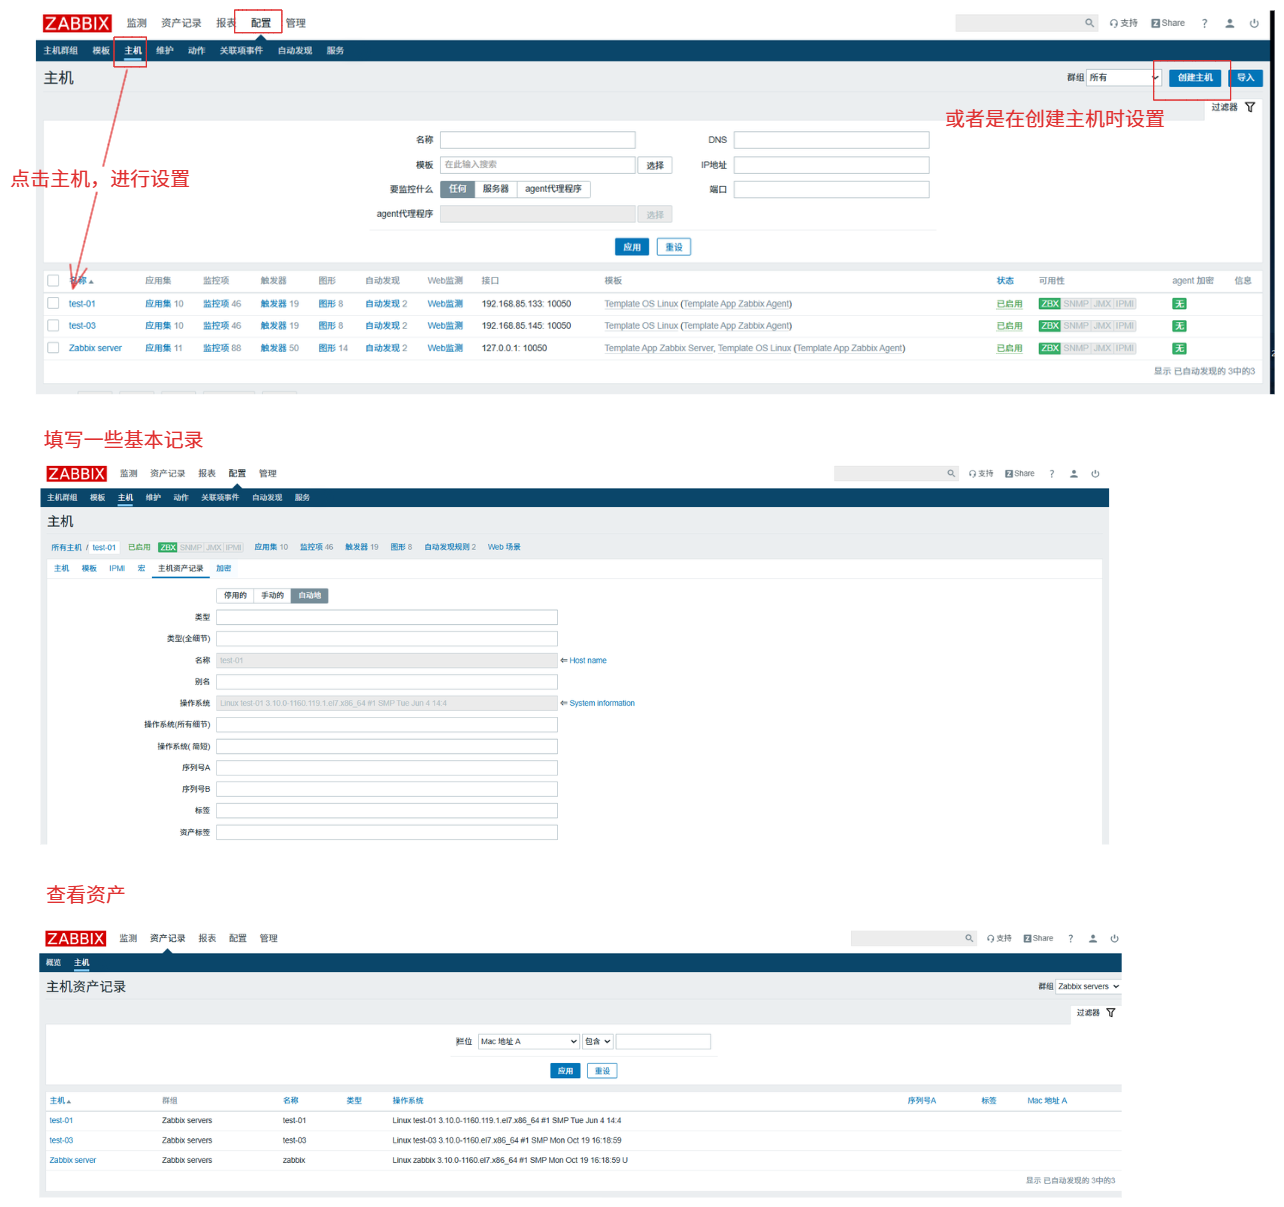Switch to the 宏 tab of host test-01
Image resolution: width=1284 pixels, height=1207 pixels.
click(x=141, y=568)
